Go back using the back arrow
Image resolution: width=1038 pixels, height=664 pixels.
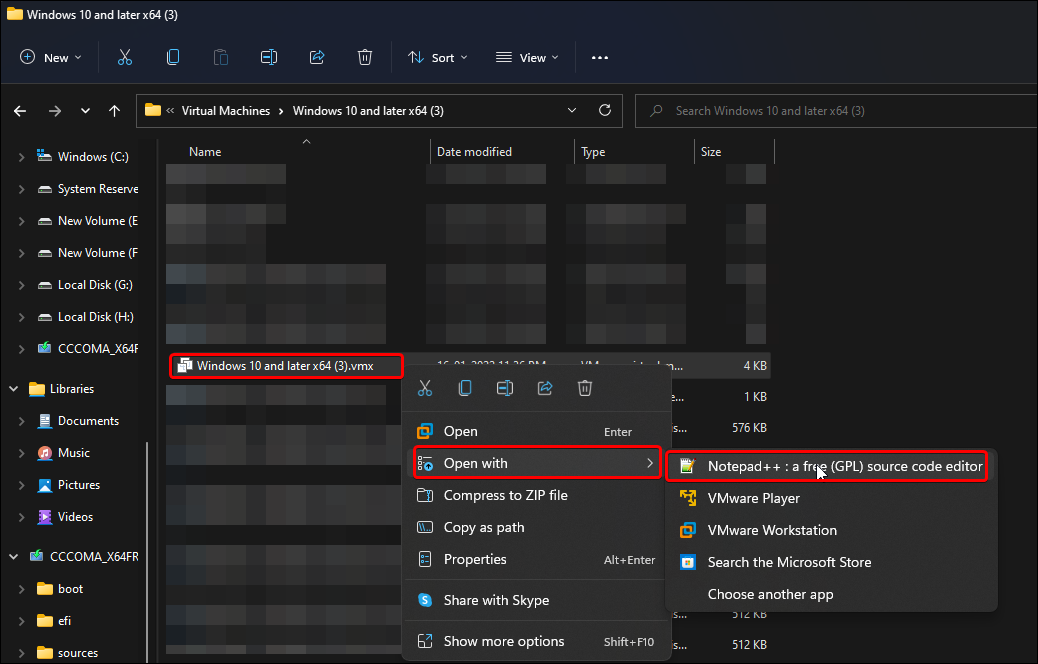click(20, 110)
